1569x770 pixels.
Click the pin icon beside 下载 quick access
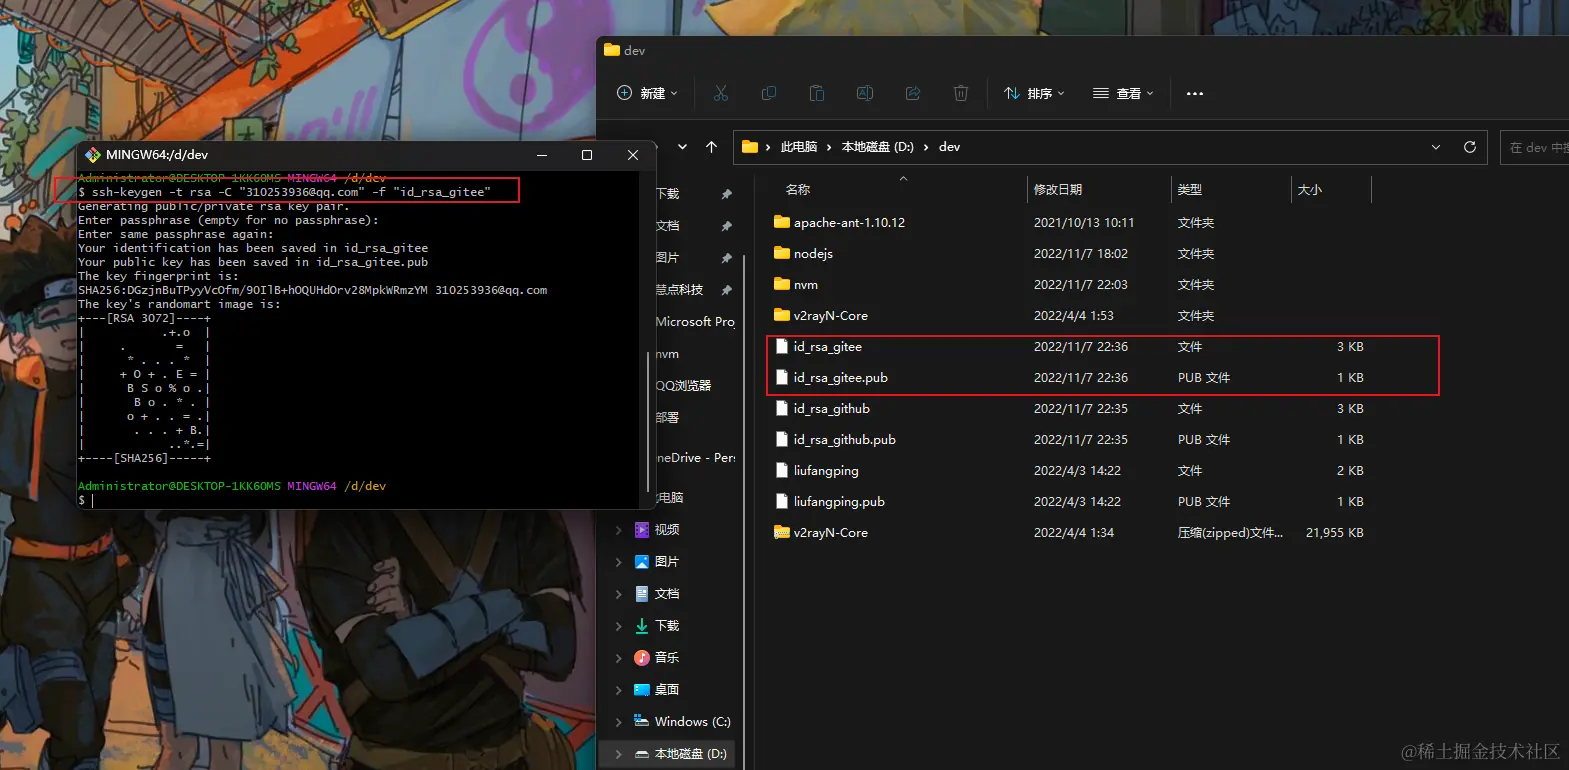point(727,194)
